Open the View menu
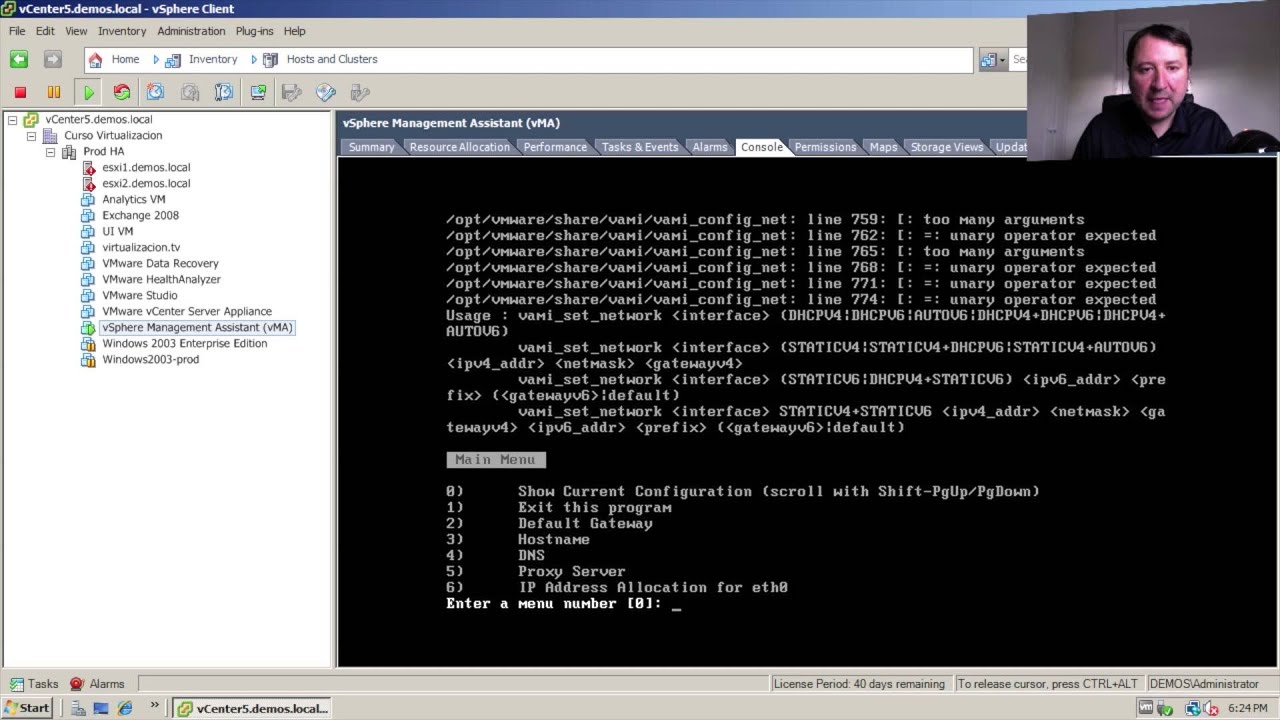The height and width of the screenshot is (720, 1280). point(76,31)
